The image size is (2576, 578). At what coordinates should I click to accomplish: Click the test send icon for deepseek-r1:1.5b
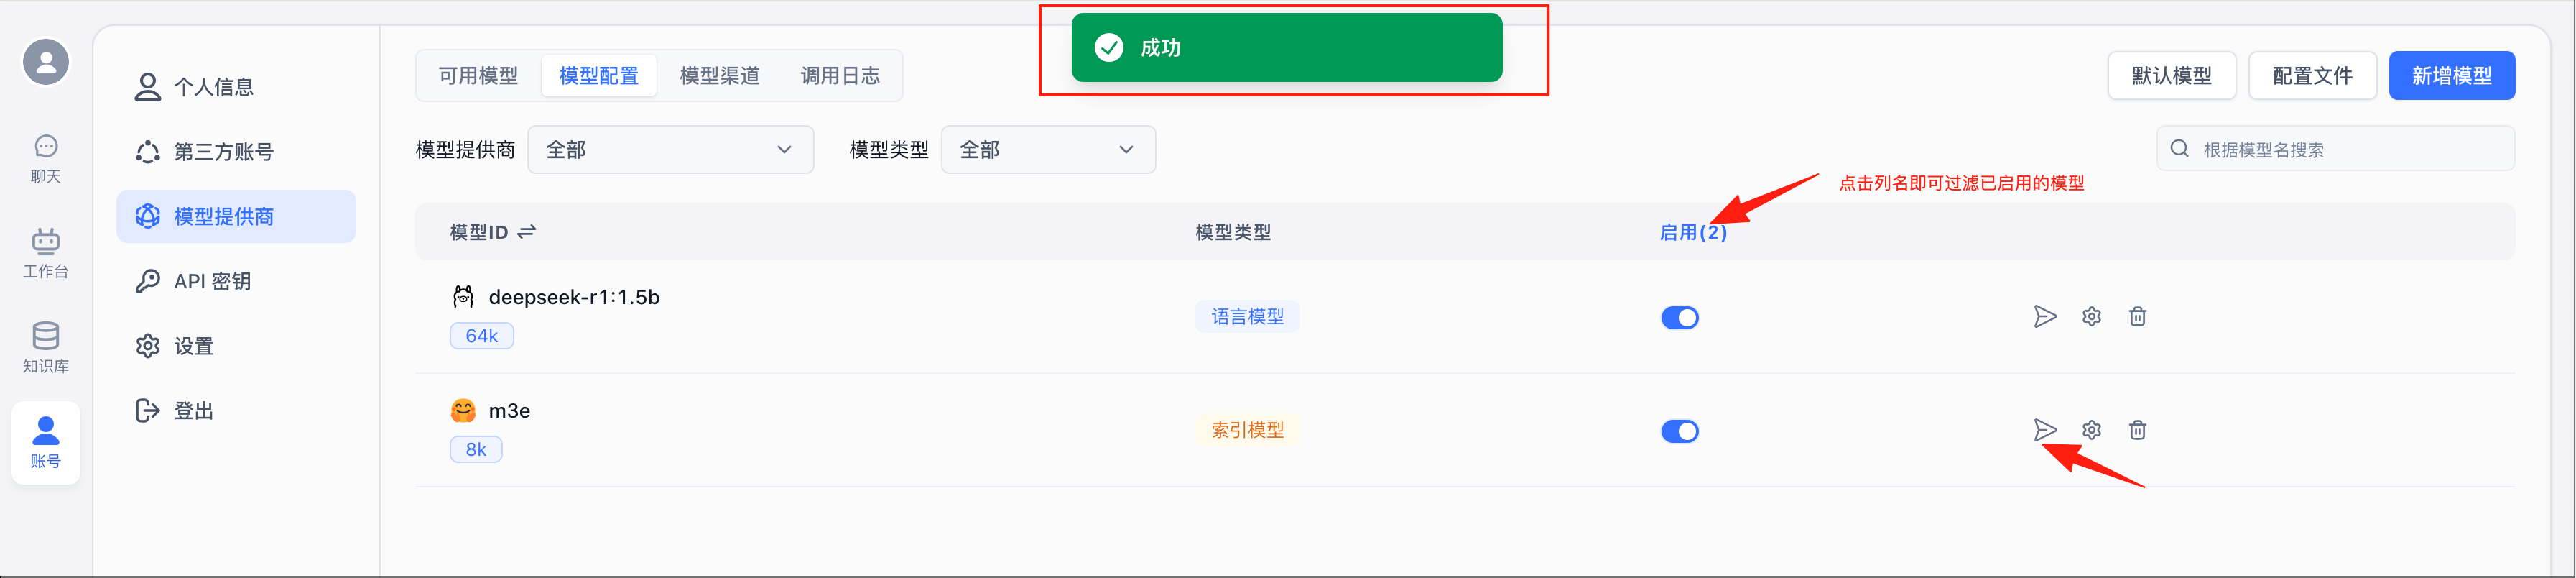pos(2044,317)
